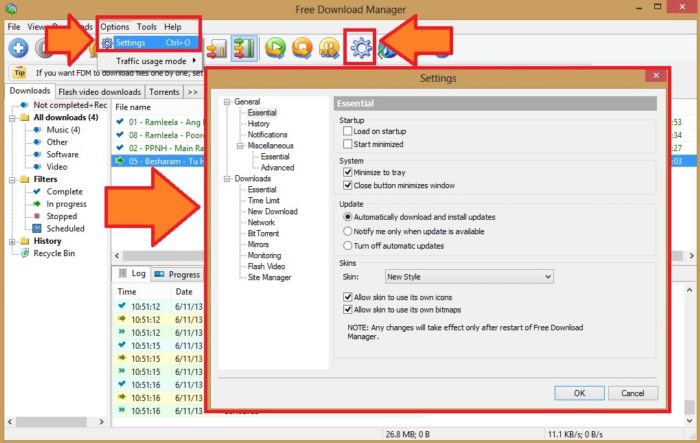Select the In progress filter
The height and width of the screenshot is (443, 700).
(x=67, y=204)
